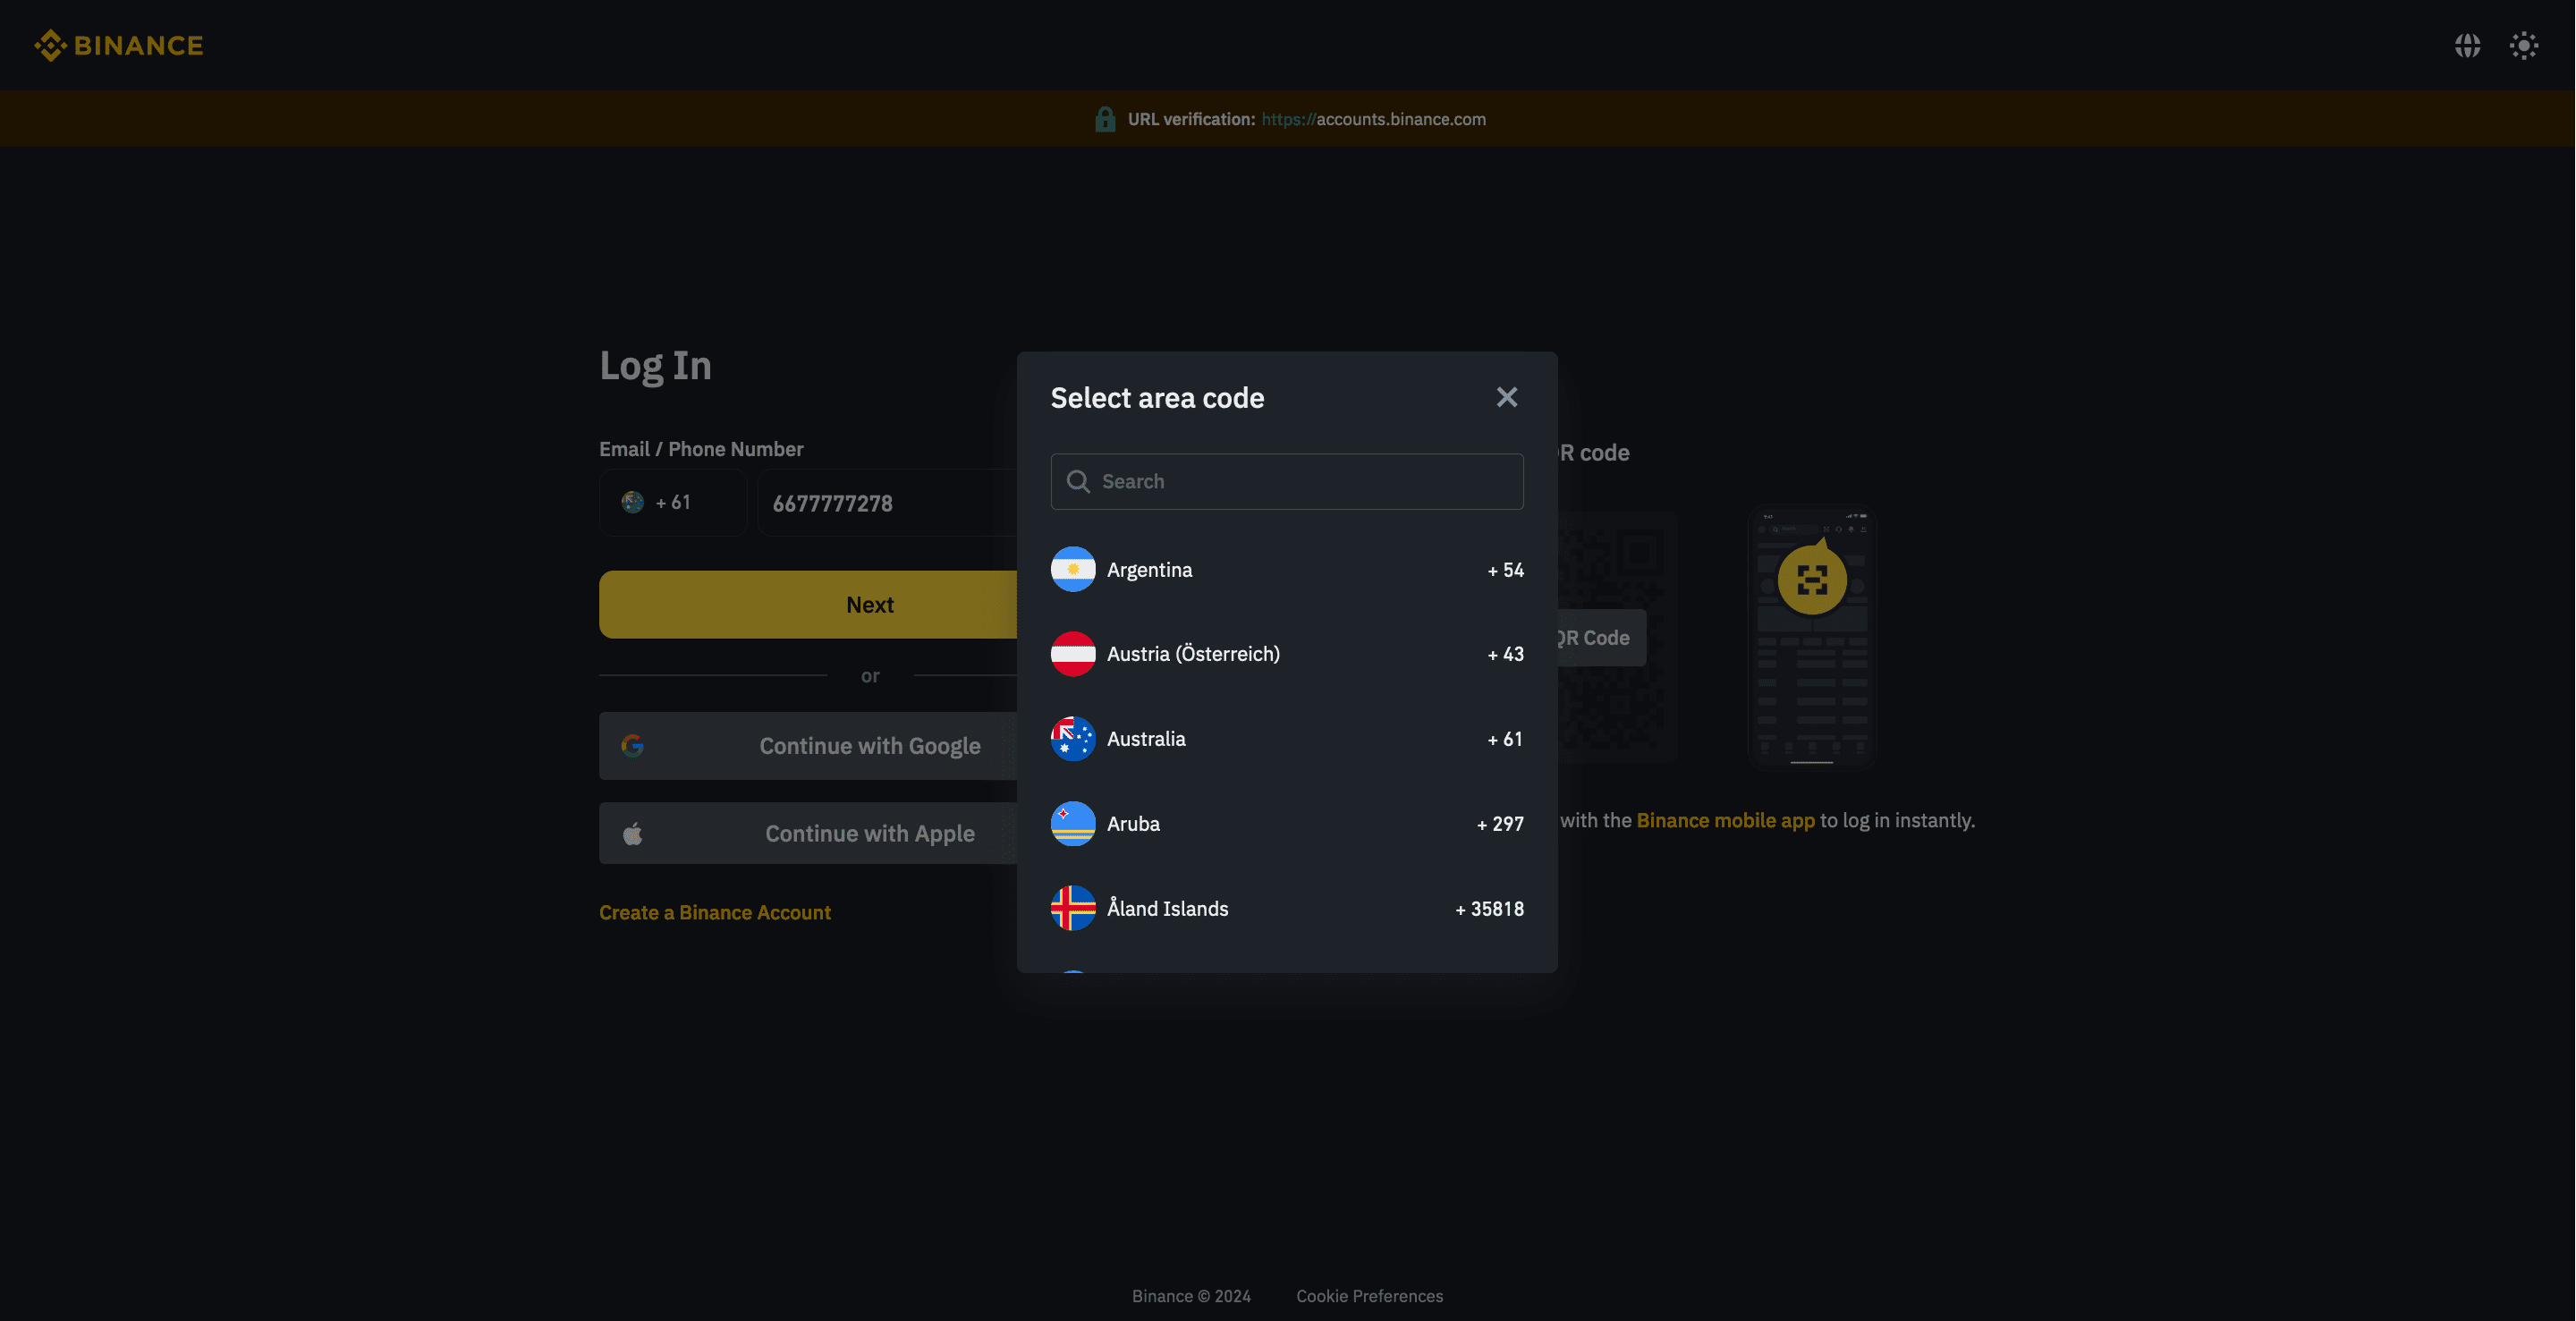
Task: Click Continue with Google
Action: pos(808,746)
